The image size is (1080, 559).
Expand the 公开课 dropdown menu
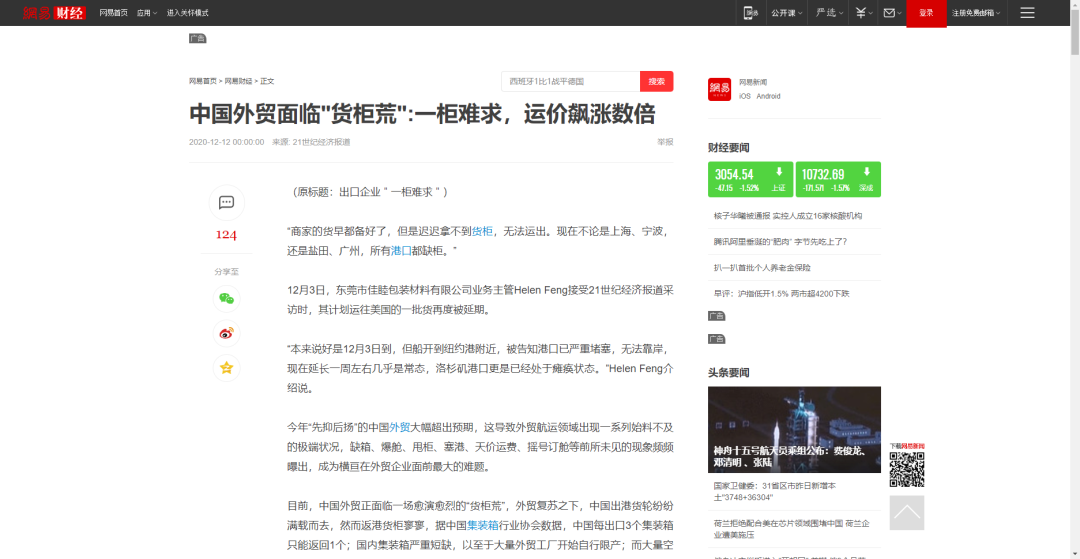786,13
